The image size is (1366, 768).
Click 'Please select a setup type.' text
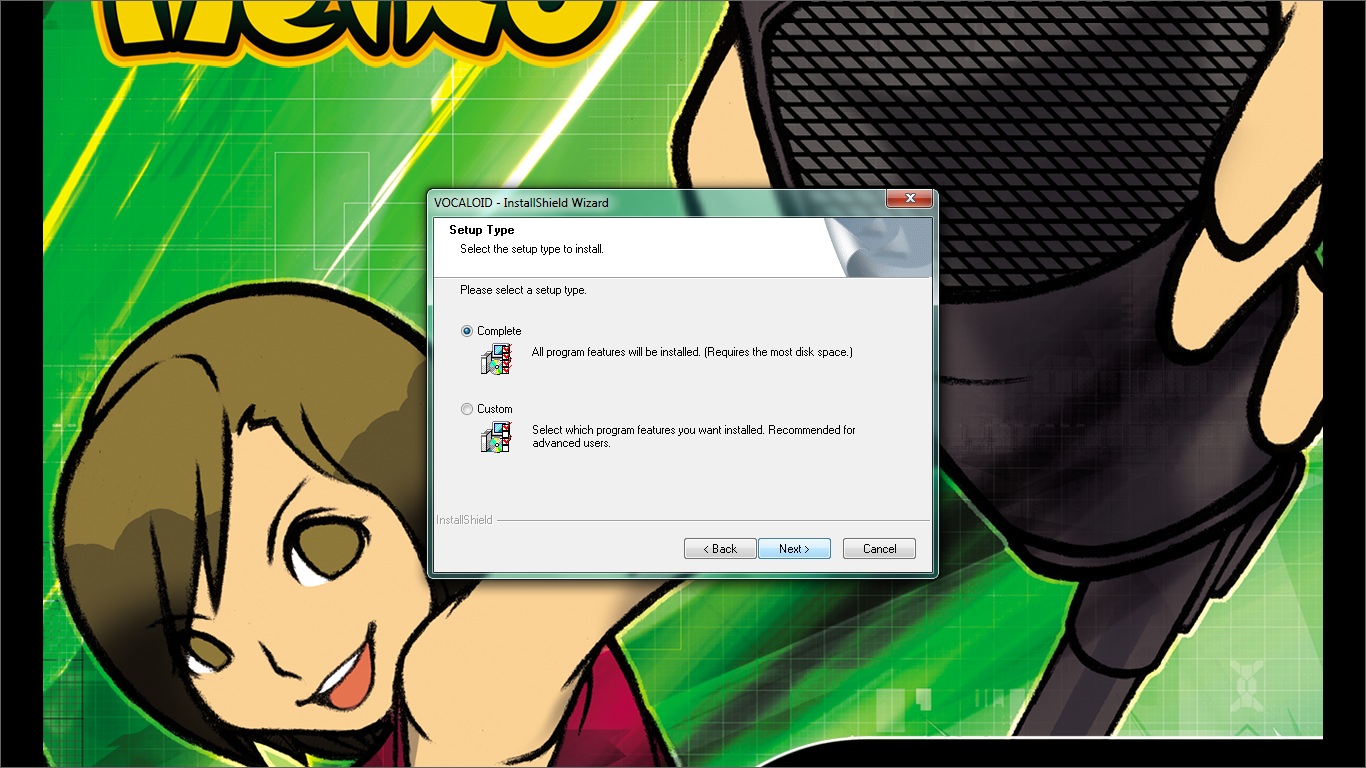pyautogui.click(x=523, y=290)
